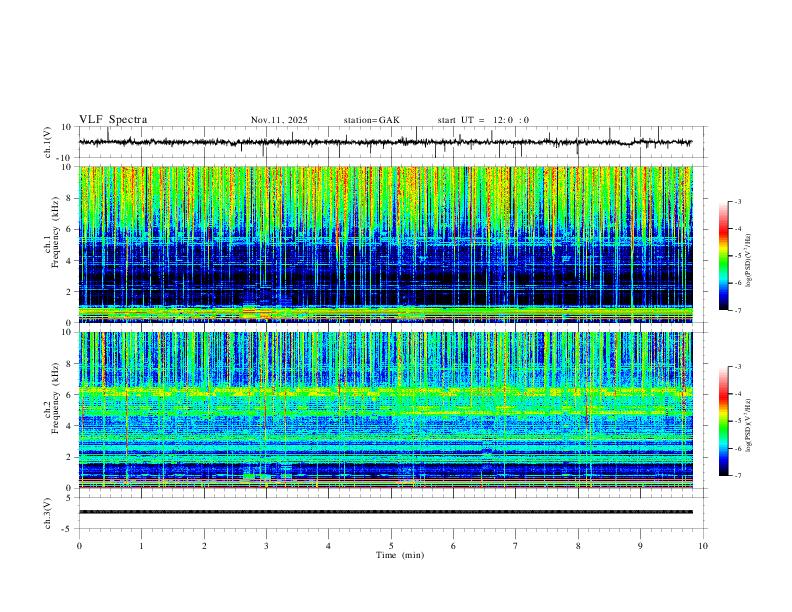Click the ch.2 colorbar "log(PSD)(V²/Hz)" label
The width and height of the screenshot is (792, 612).
749,425
